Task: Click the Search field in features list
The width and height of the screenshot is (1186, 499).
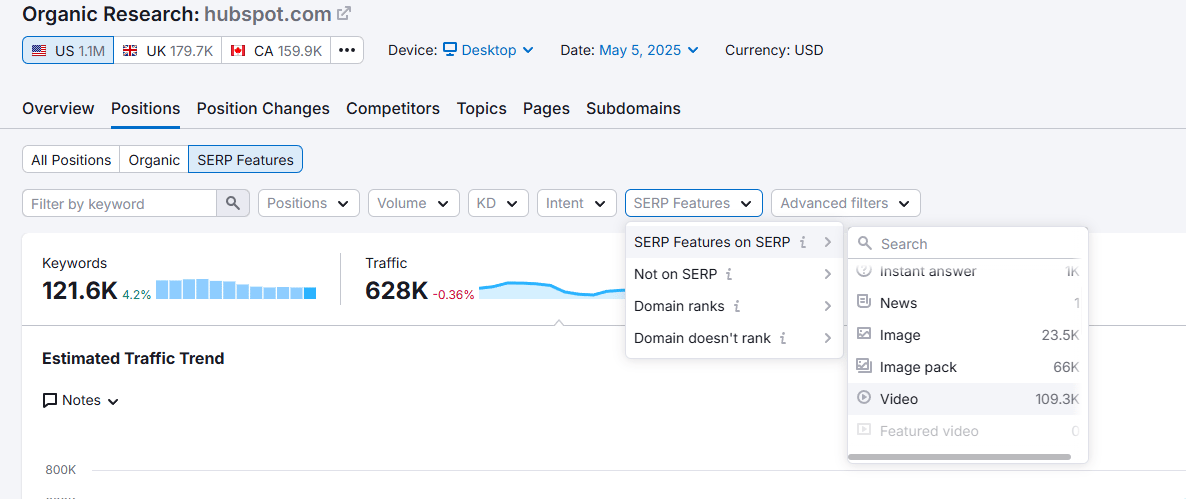Action: [x=967, y=243]
